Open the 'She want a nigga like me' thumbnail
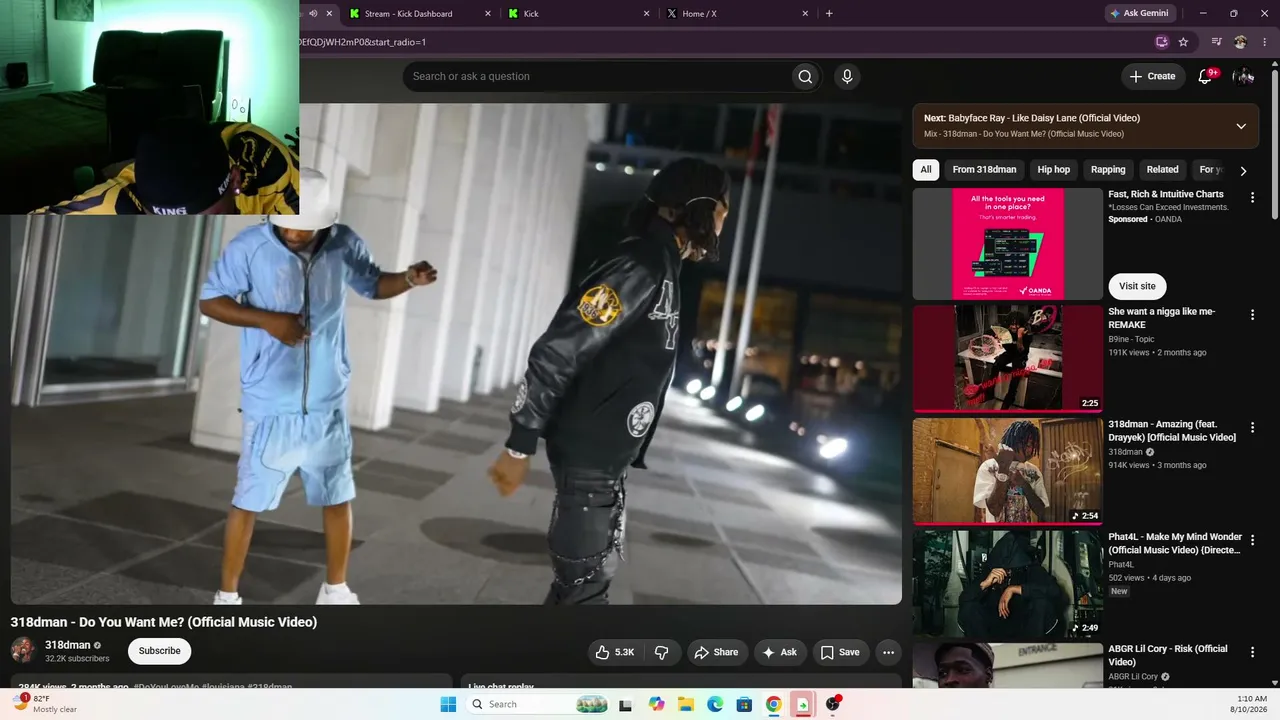 [1008, 358]
